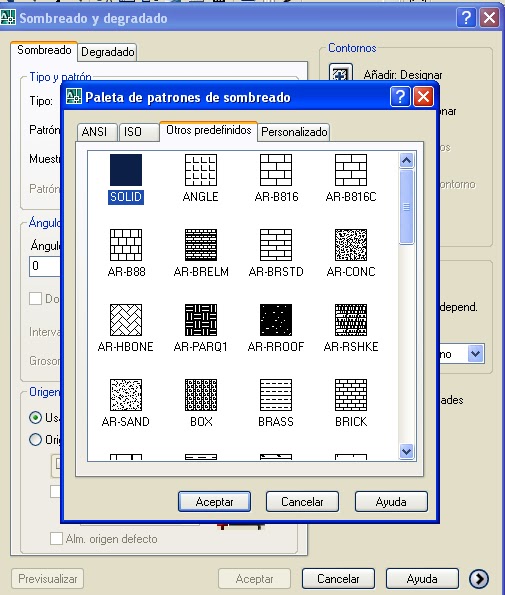Image resolution: width=505 pixels, height=595 pixels.
Task: Toggle the Doble checkbox under Ángulo
Action: [35, 298]
